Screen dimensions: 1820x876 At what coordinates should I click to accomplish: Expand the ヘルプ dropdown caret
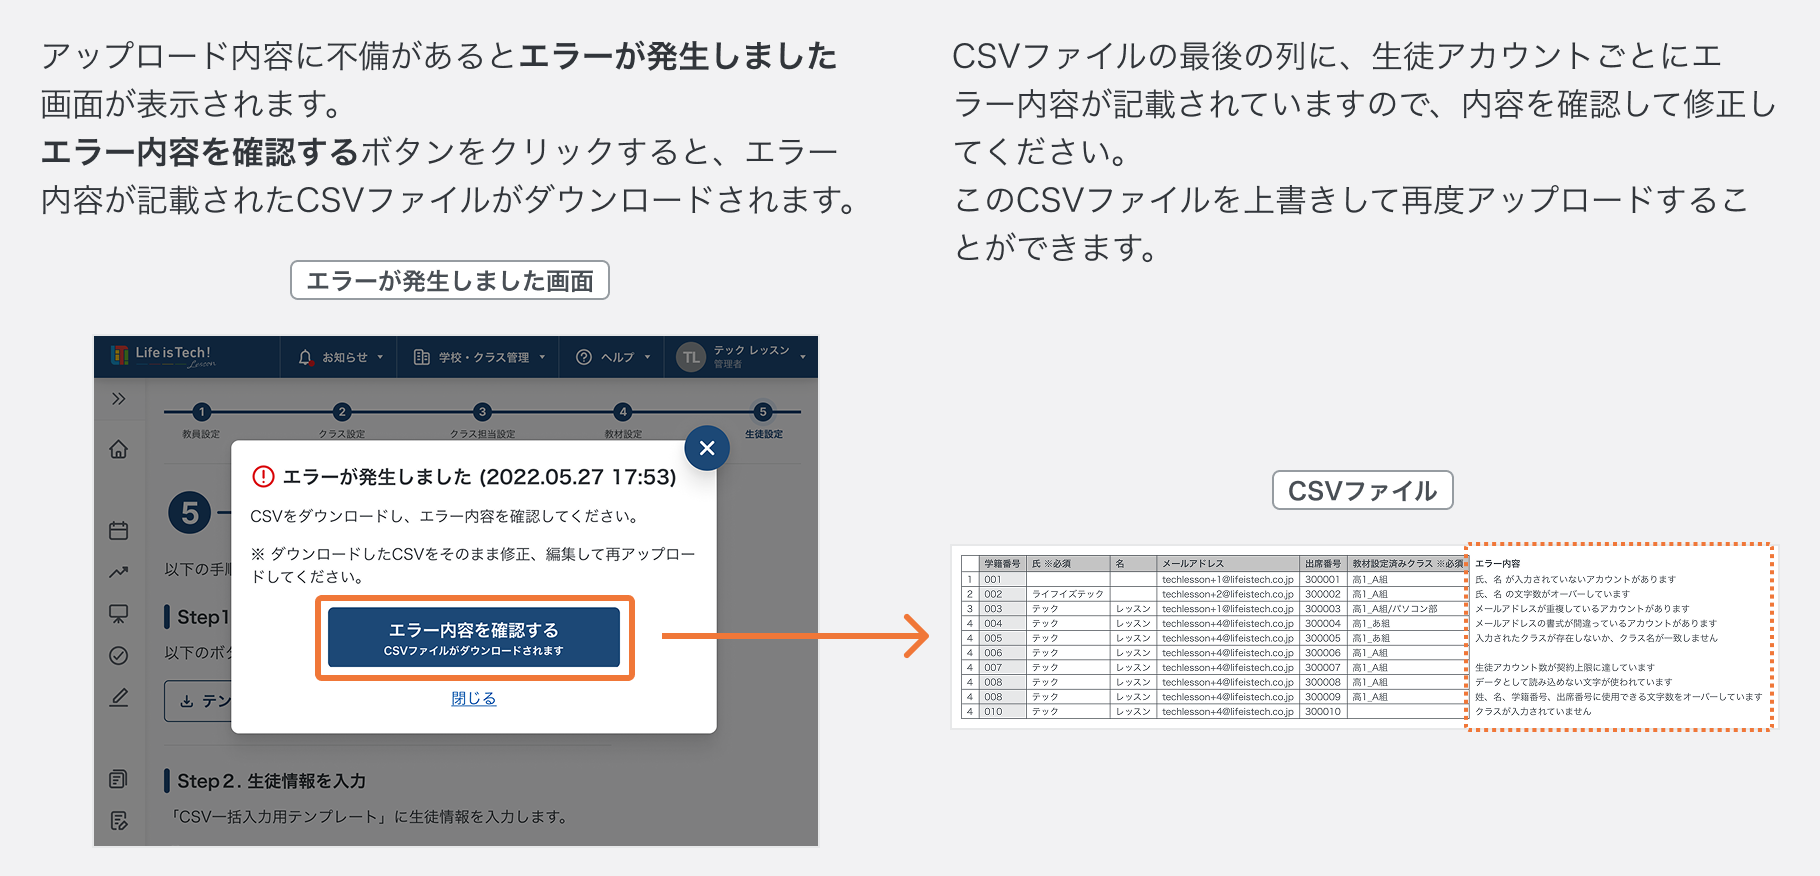point(647,357)
